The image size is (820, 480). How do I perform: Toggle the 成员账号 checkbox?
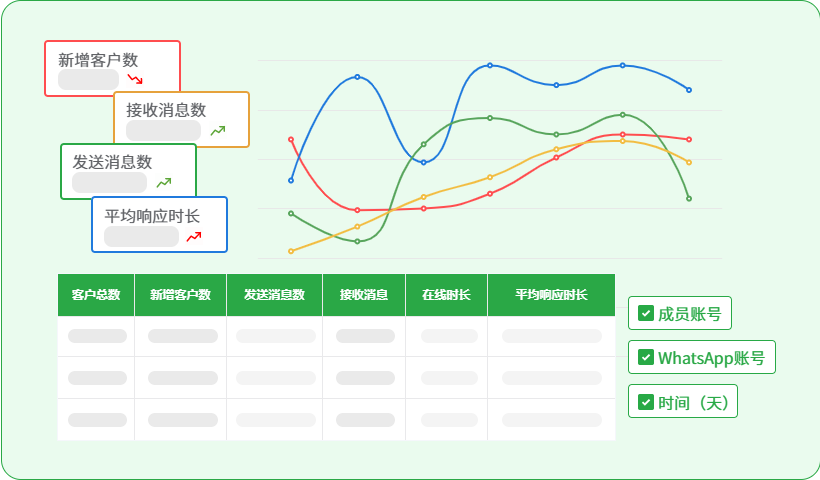point(646,313)
